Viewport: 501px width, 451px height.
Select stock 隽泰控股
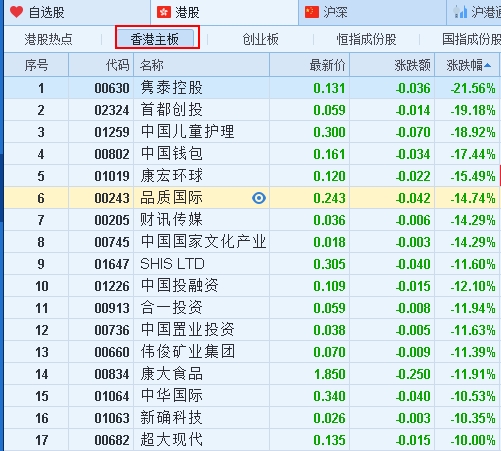pos(172,88)
